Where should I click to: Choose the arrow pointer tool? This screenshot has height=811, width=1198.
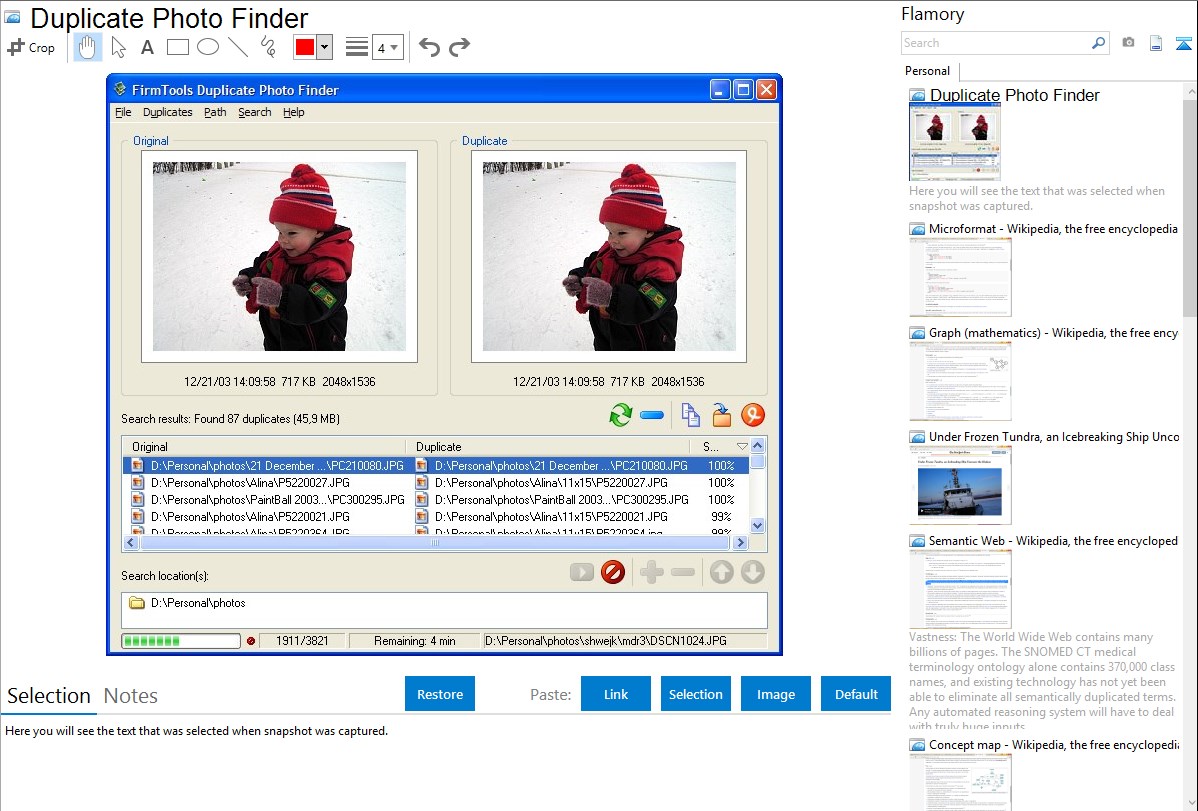[118, 47]
